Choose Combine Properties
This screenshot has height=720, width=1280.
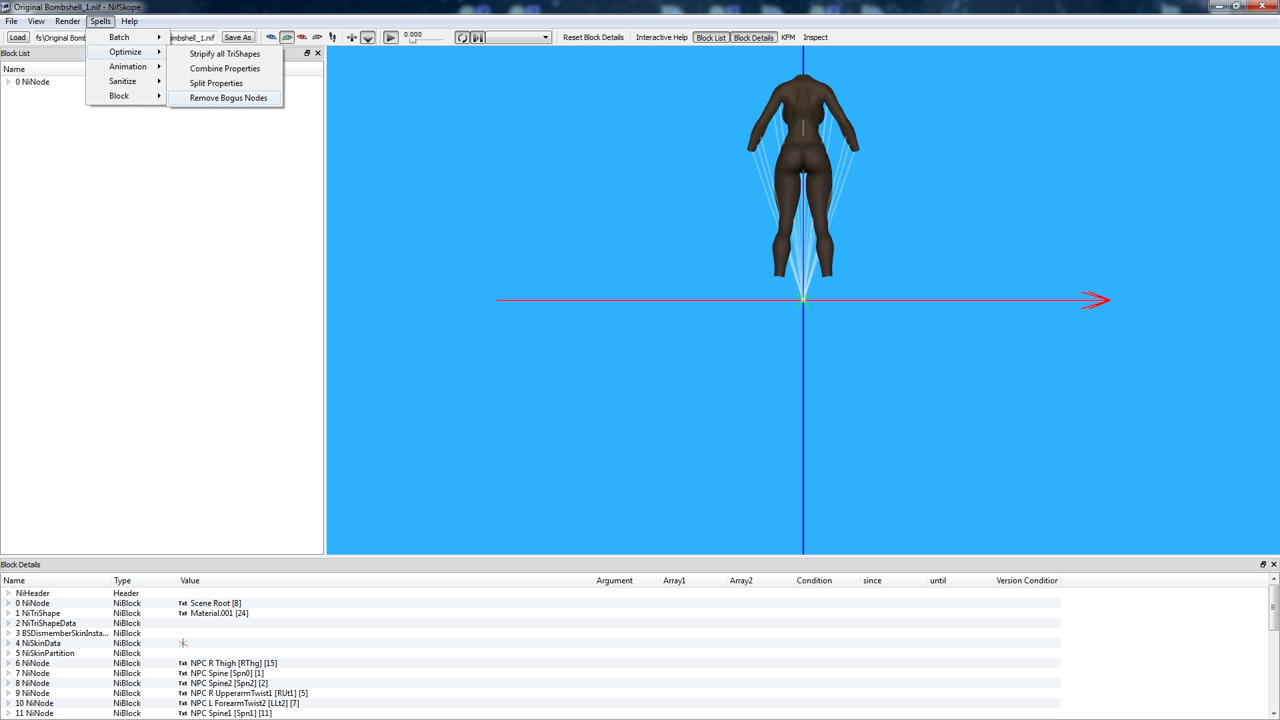tap(225, 69)
